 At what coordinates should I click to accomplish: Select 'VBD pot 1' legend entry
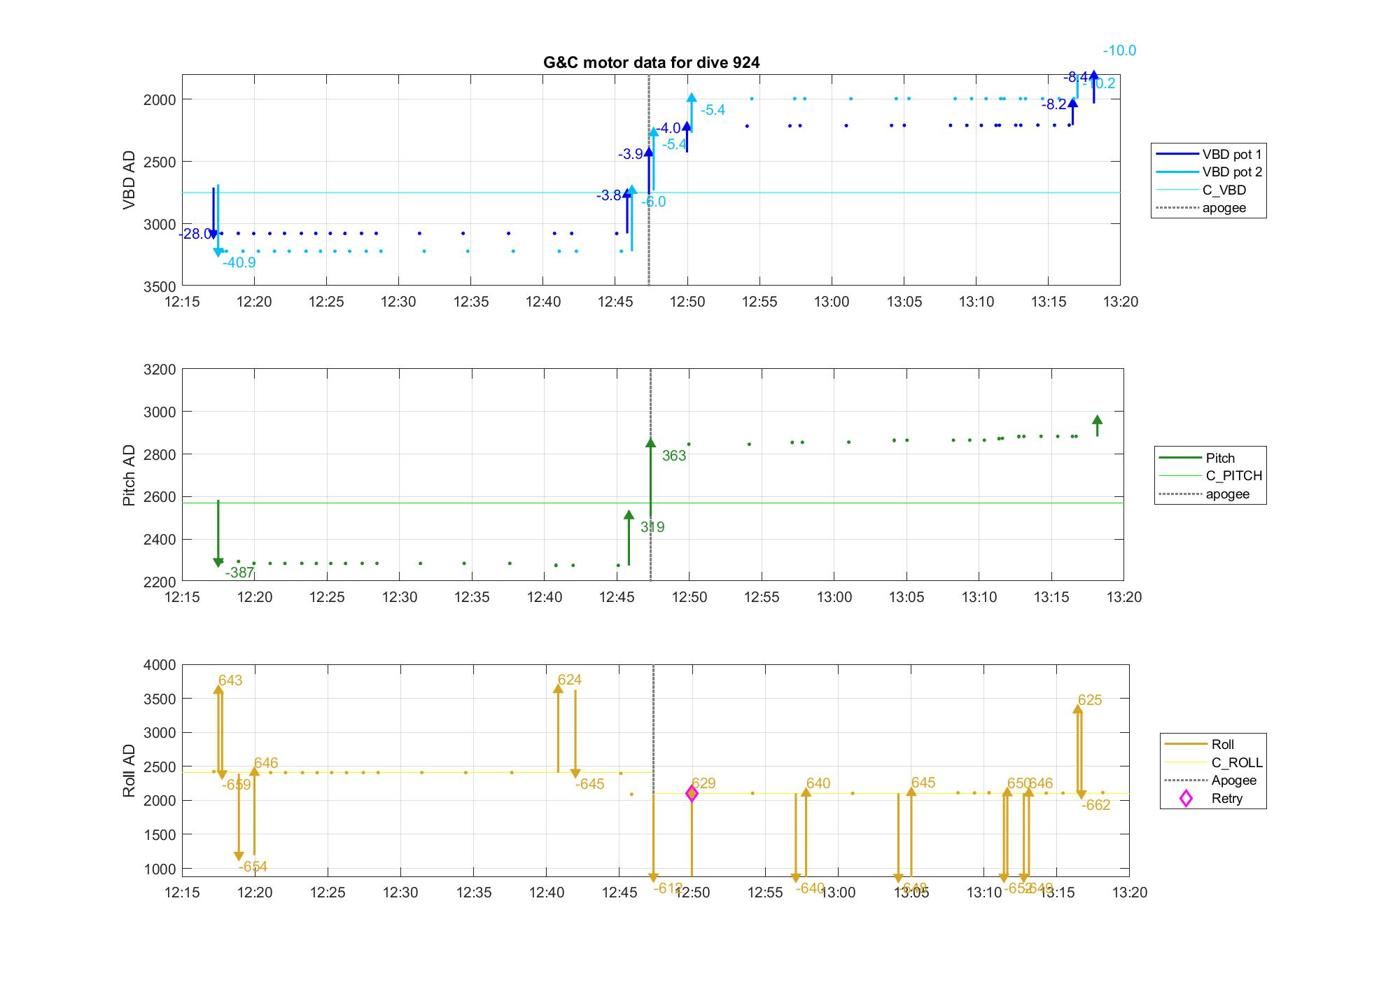pos(1209,154)
